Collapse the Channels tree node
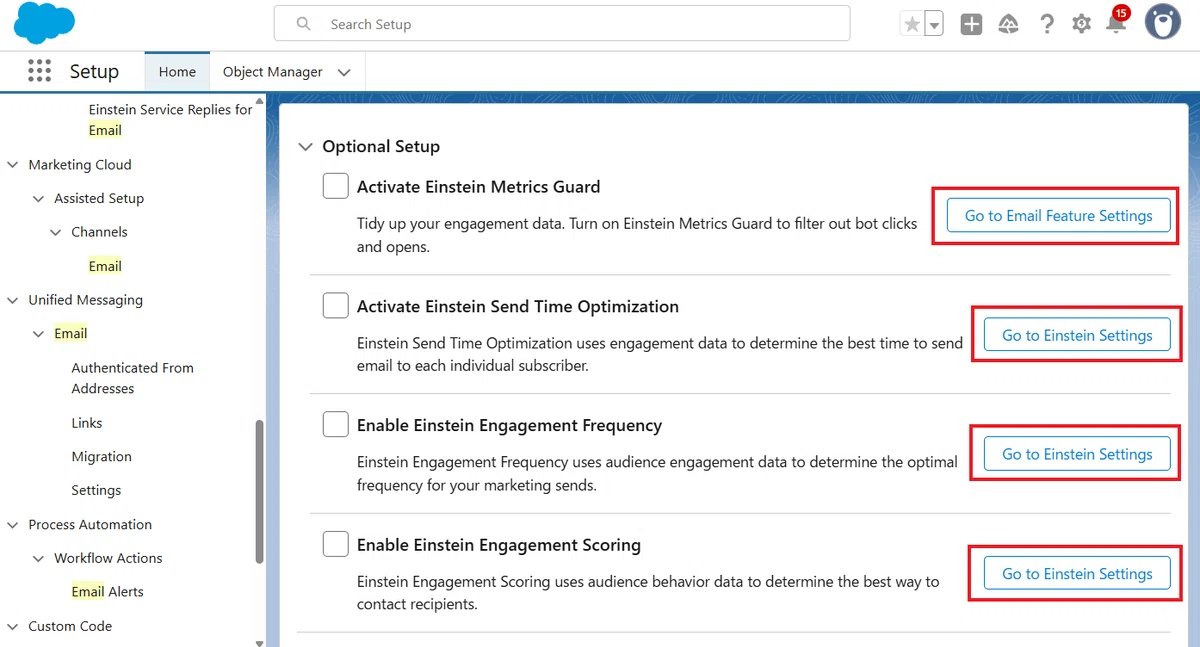The width and height of the screenshot is (1200, 647). point(56,232)
